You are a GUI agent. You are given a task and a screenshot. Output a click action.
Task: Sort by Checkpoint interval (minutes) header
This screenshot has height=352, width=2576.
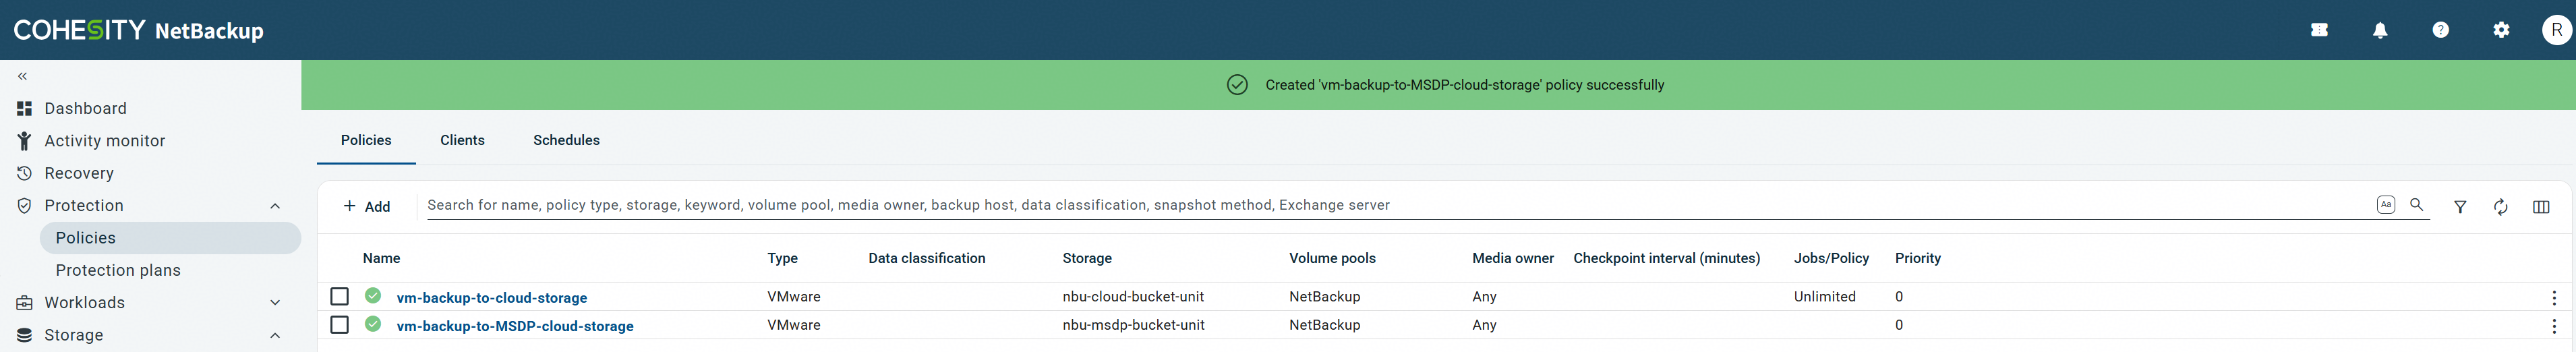(1666, 258)
